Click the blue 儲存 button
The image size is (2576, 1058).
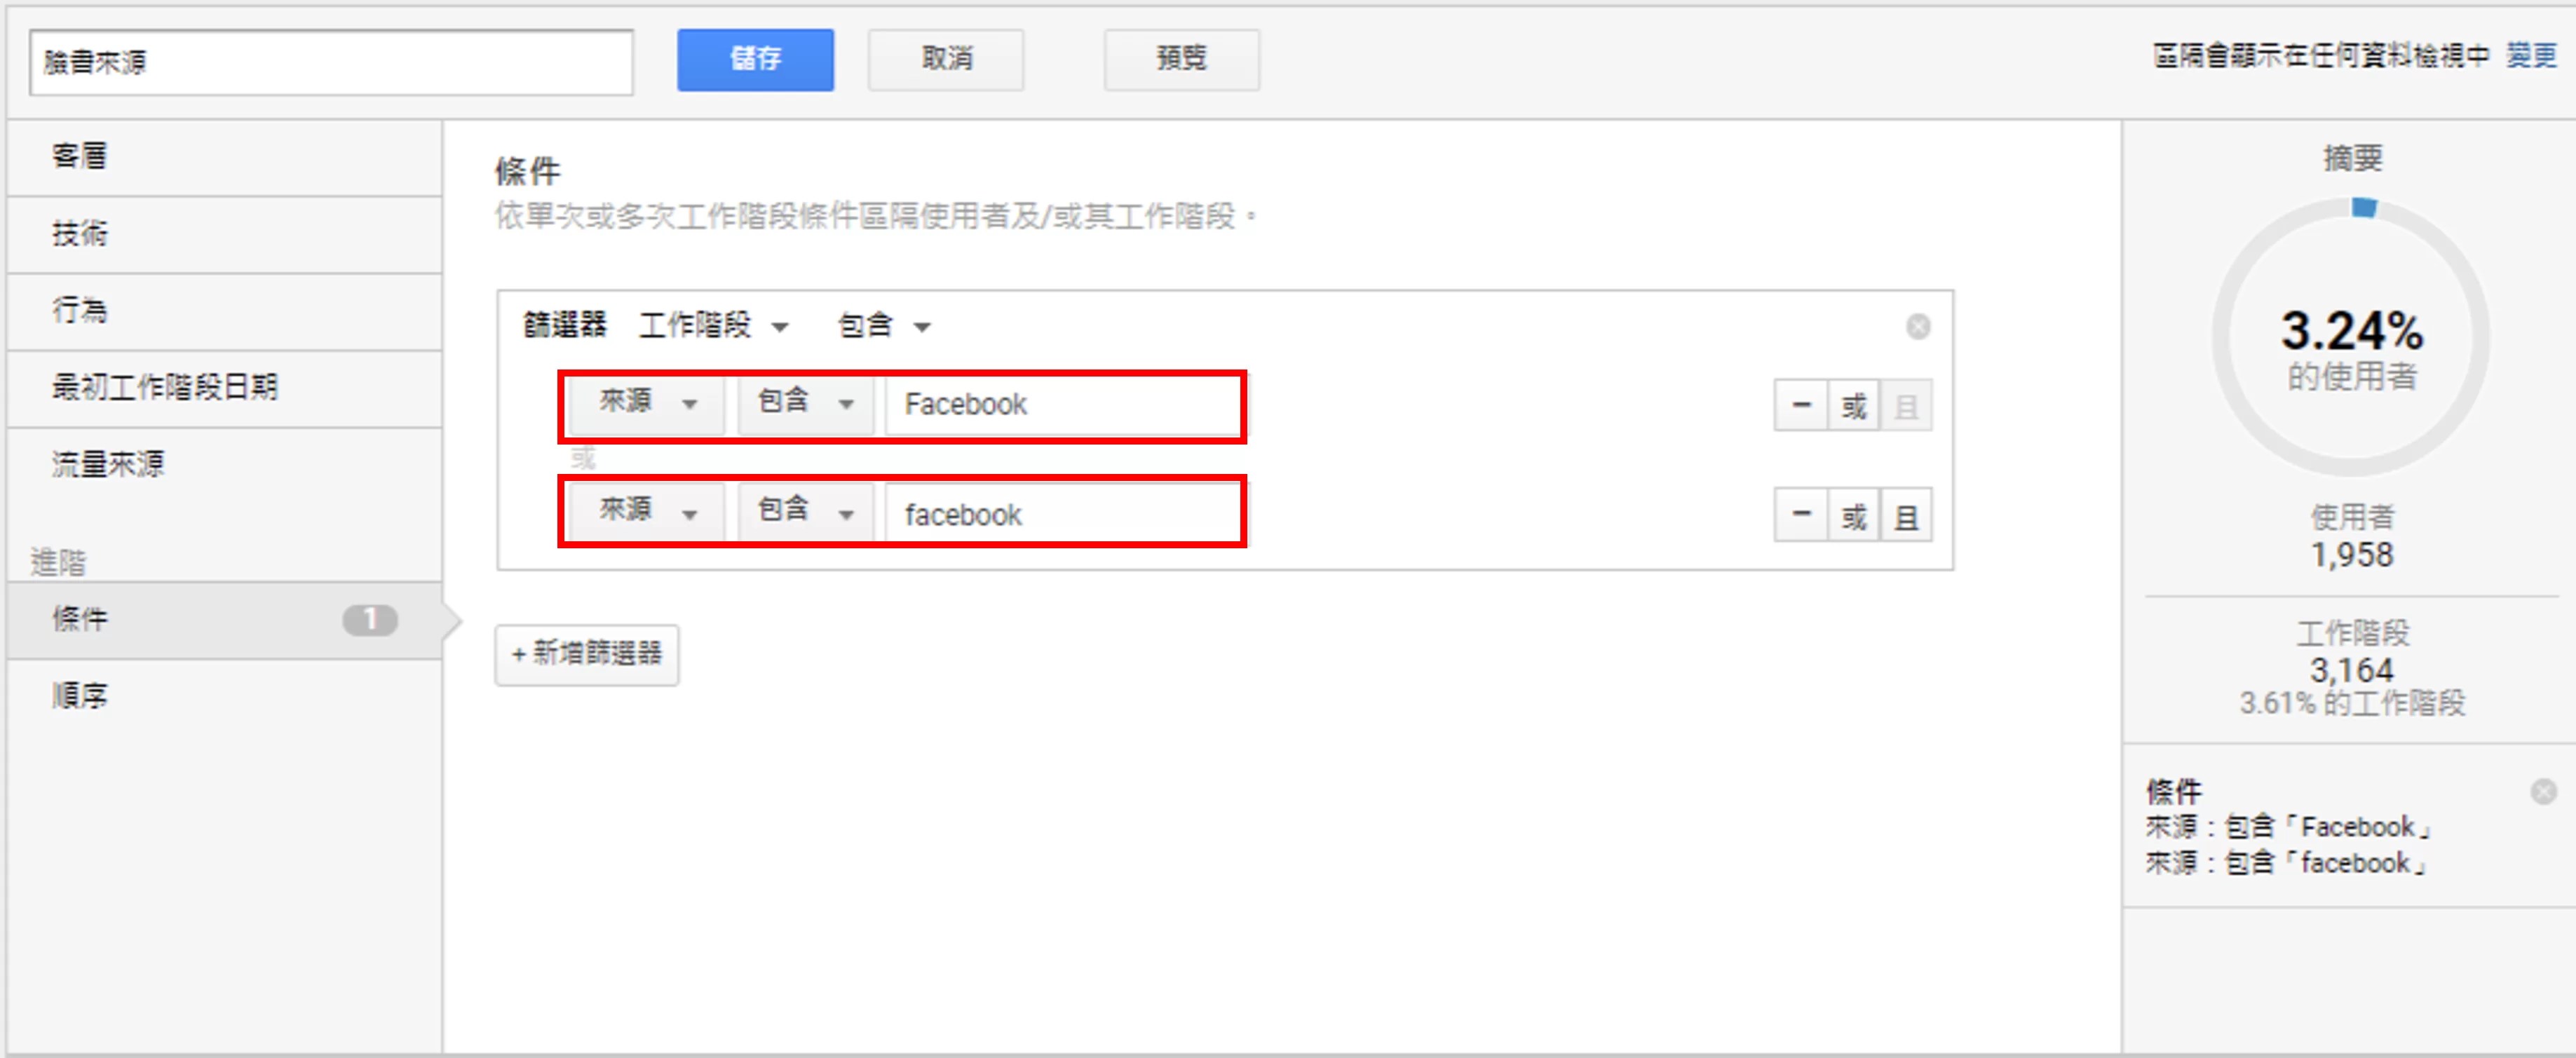755,59
